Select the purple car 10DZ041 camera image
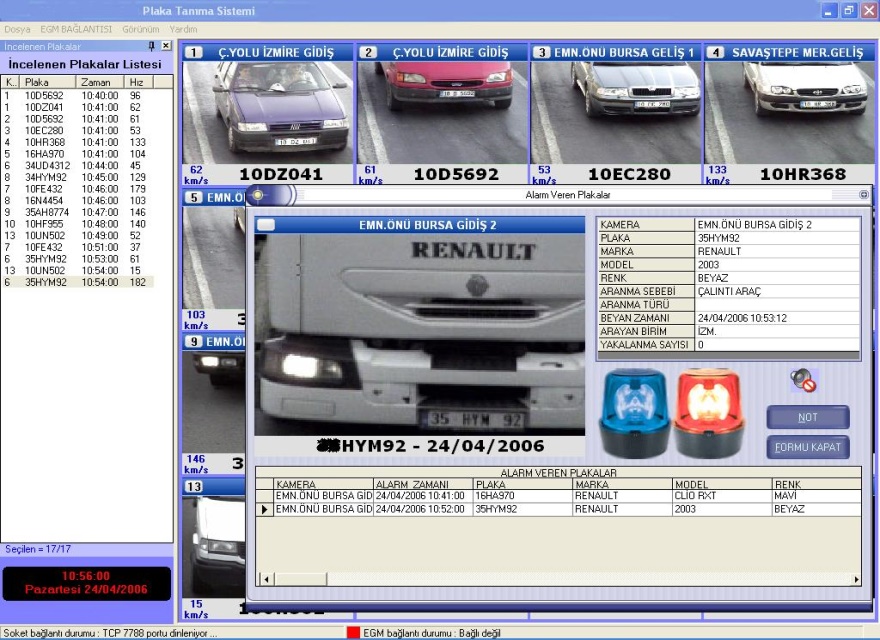The width and height of the screenshot is (880, 640). click(x=268, y=113)
